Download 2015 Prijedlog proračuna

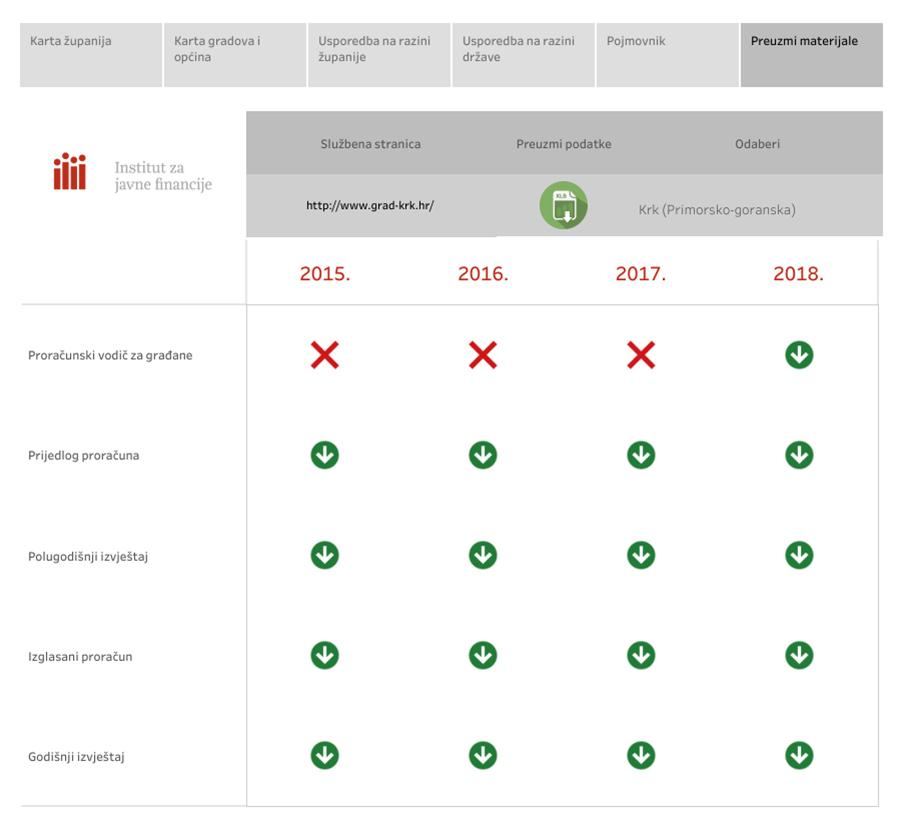(324, 455)
